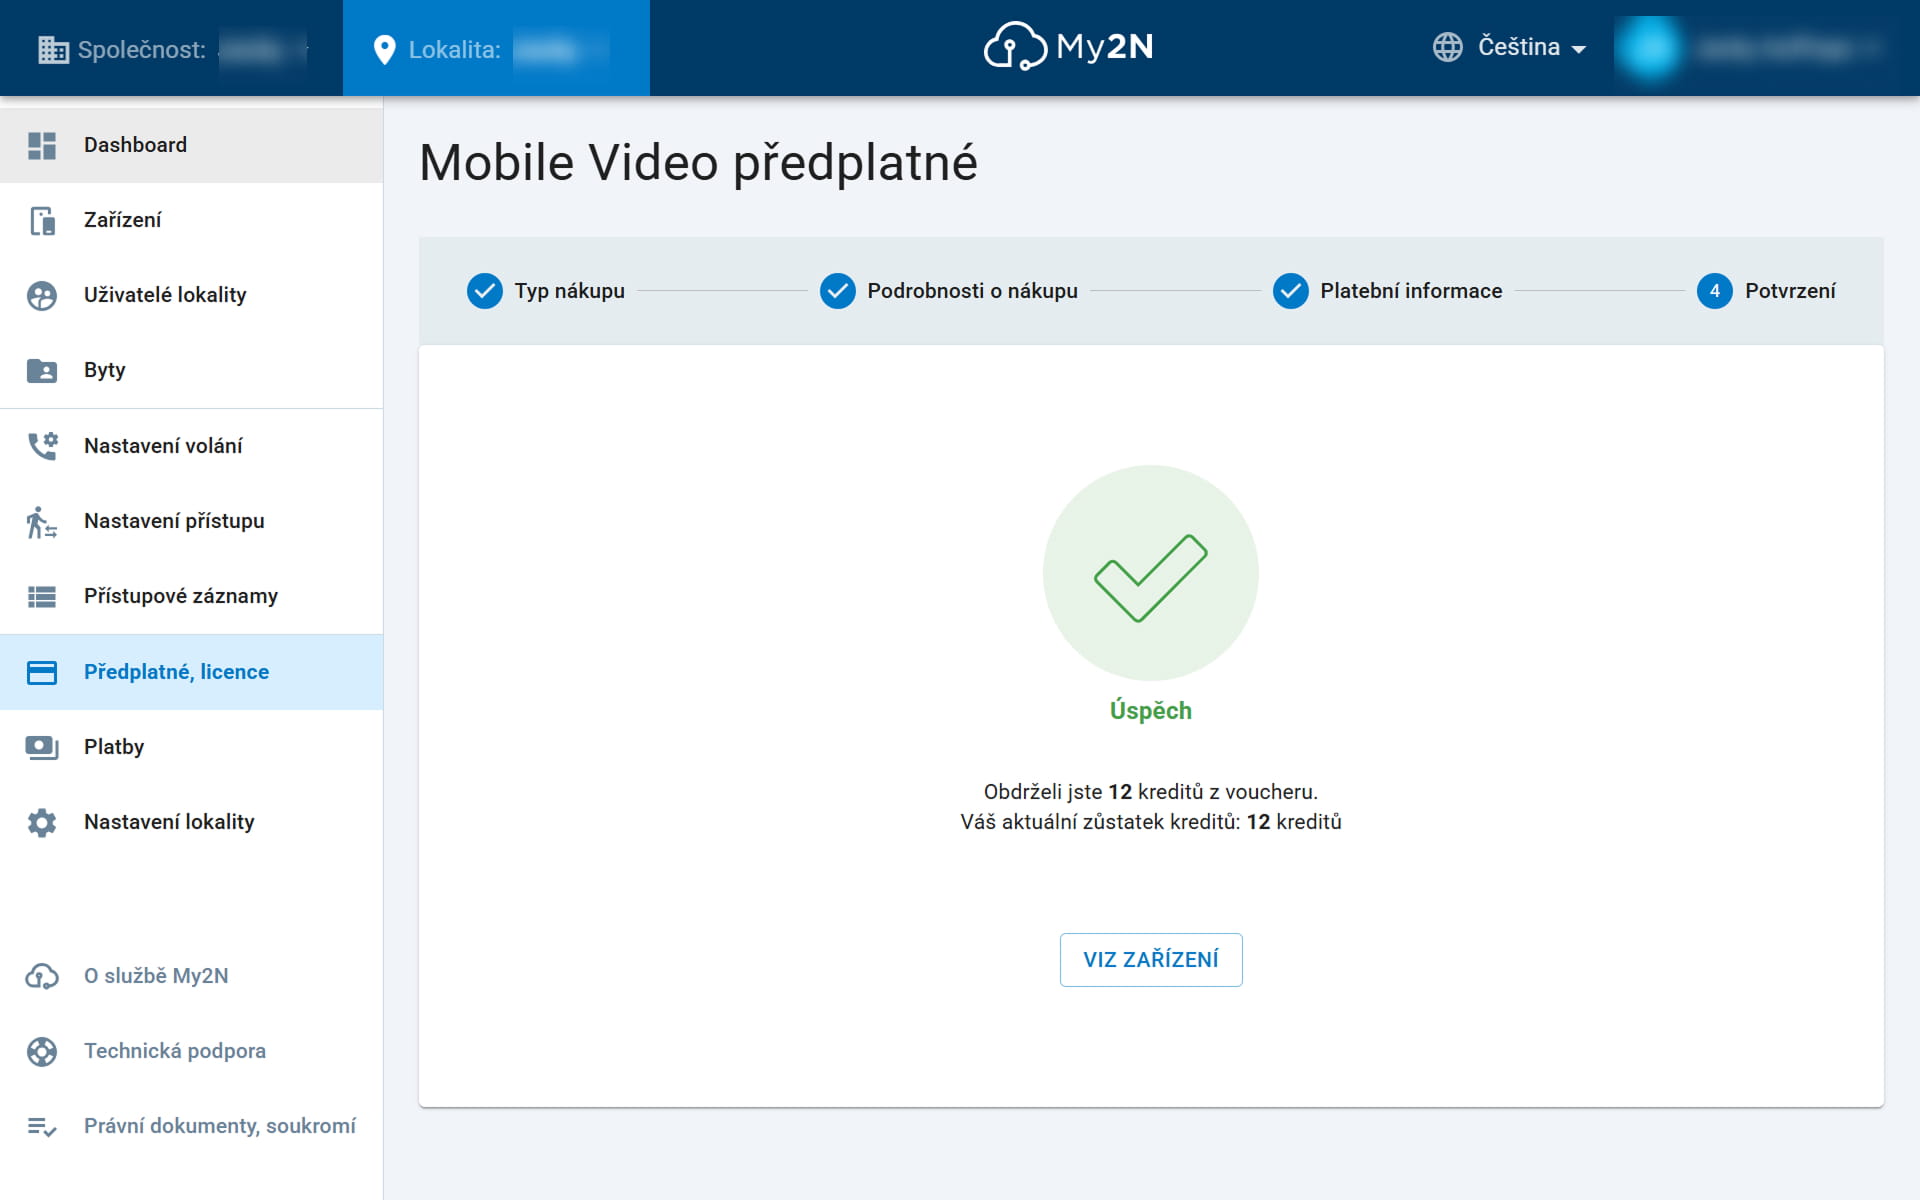1920x1200 pixels.
Task: Open O službě My2N link
Action: click(x=191, y=976)
